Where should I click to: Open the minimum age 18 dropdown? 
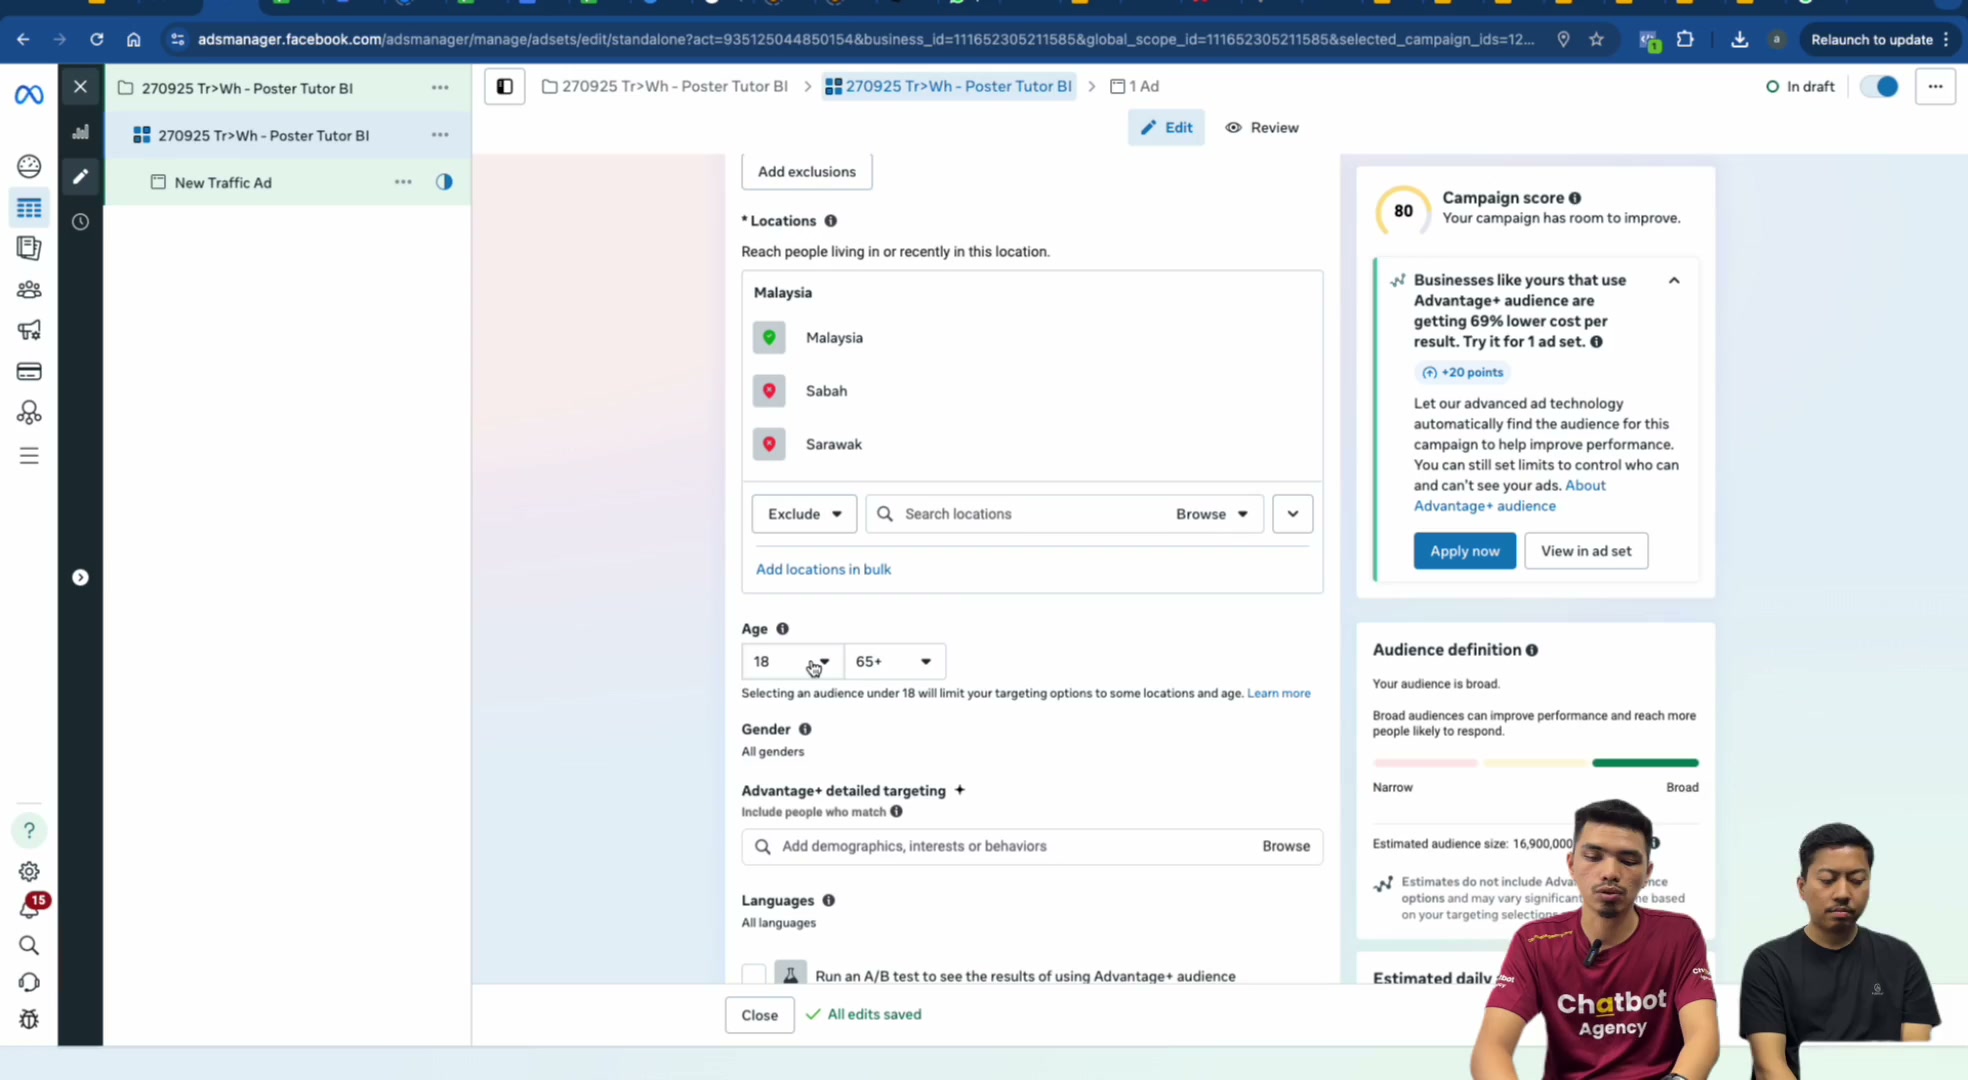click(793, 662)
